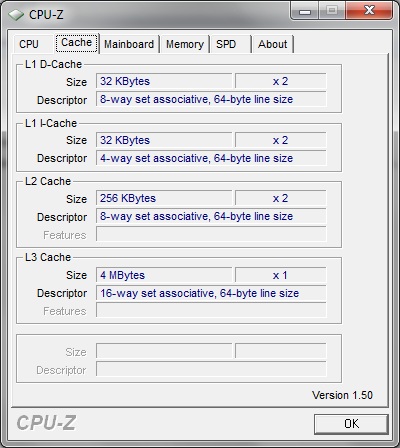Viewport: 400px width, 448px height.
Task: Click L2 Cache size 256 KBytes field
Action: click(x=164, y=198)
